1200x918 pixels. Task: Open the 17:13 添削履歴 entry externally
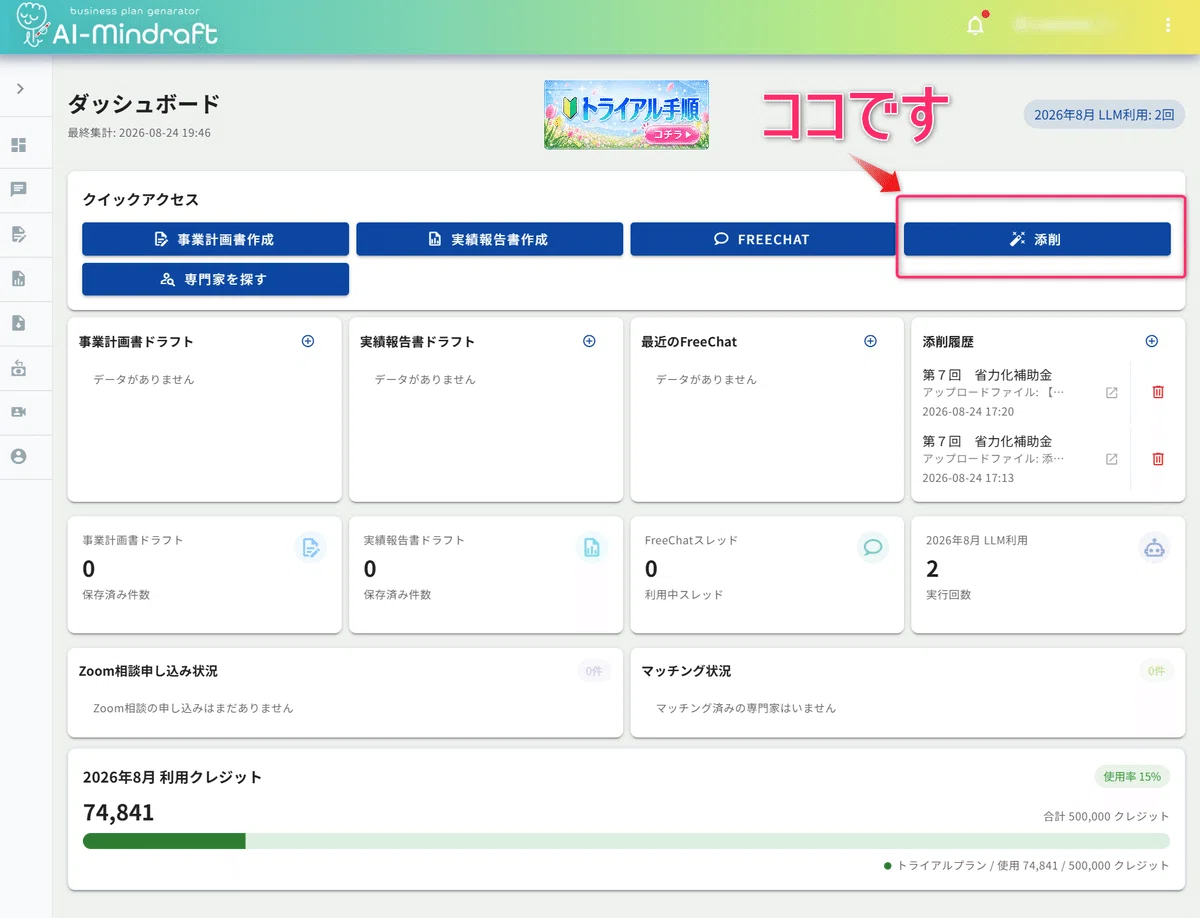pyautogui.click(x=1111, y=459)
